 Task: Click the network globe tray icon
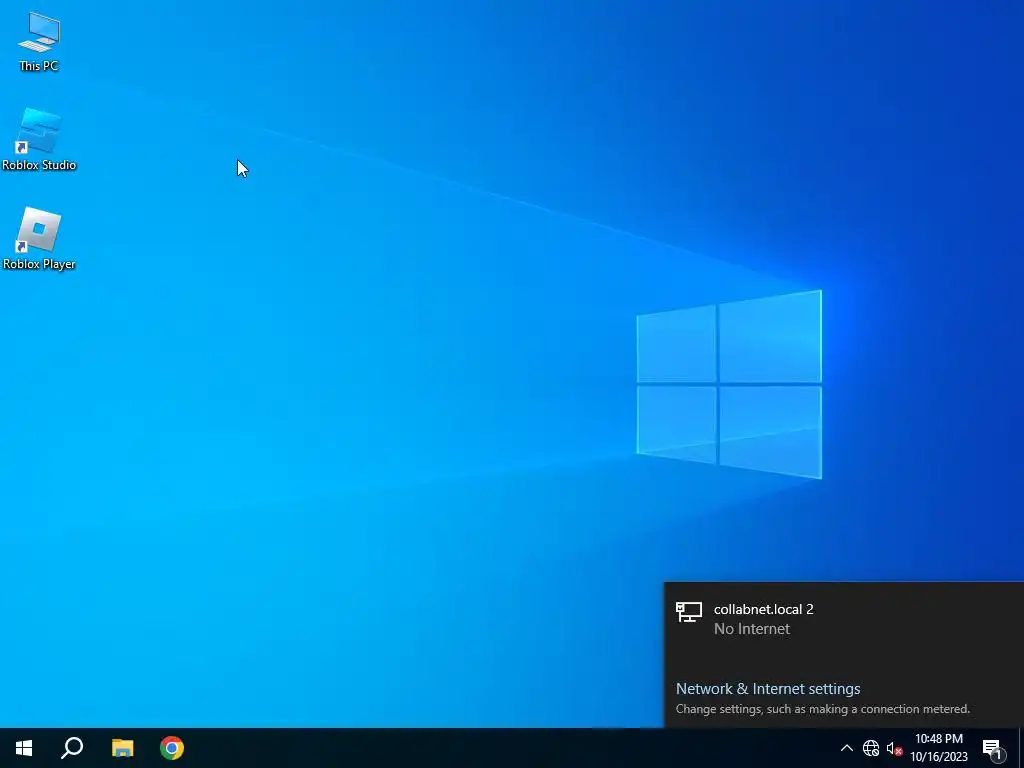[x=871, y=748]
